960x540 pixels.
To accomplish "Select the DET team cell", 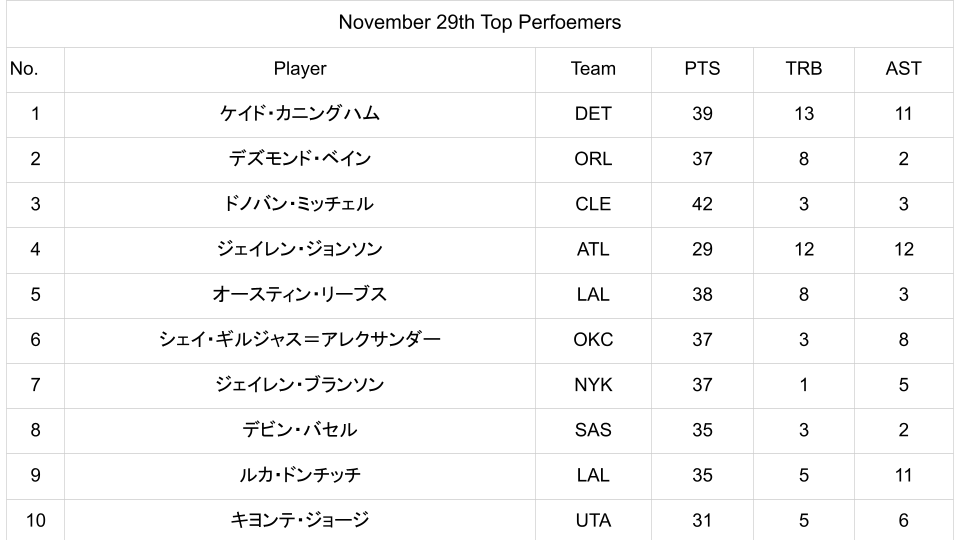I will (x=593, y=114).
